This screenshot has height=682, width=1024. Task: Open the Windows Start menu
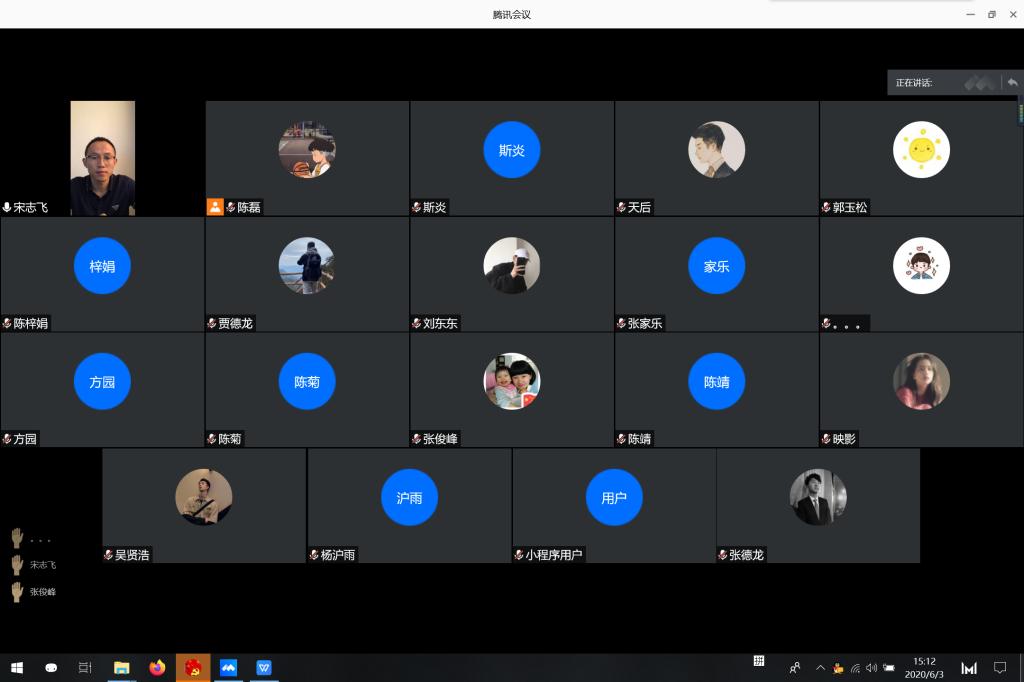pyautogui.click(x=17, y=667)
